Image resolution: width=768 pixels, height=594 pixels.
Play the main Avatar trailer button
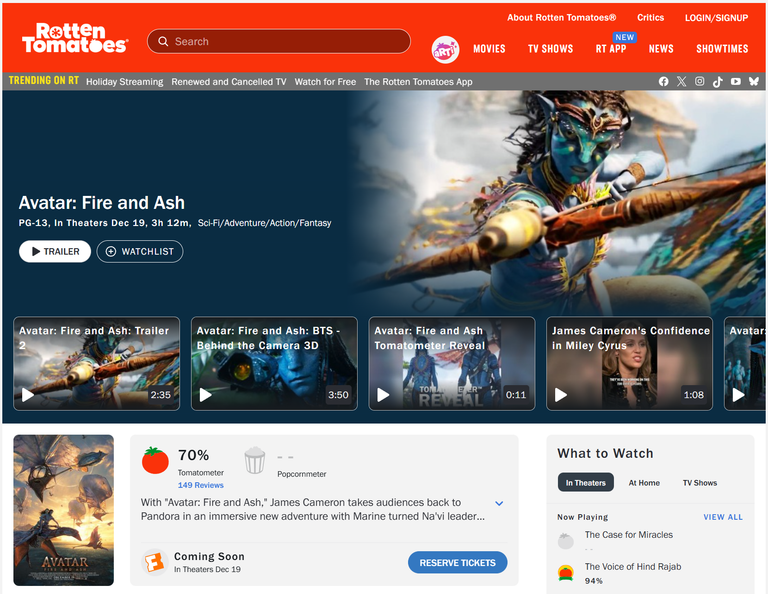pyautogui.click(x=55, y=252)
